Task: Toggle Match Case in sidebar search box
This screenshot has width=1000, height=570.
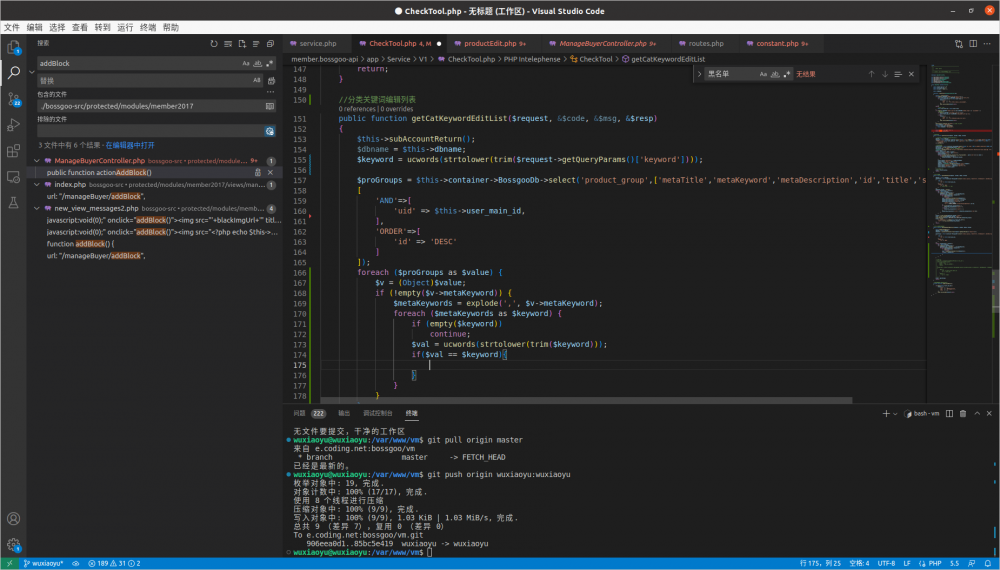Action: (x=246, y=63)
